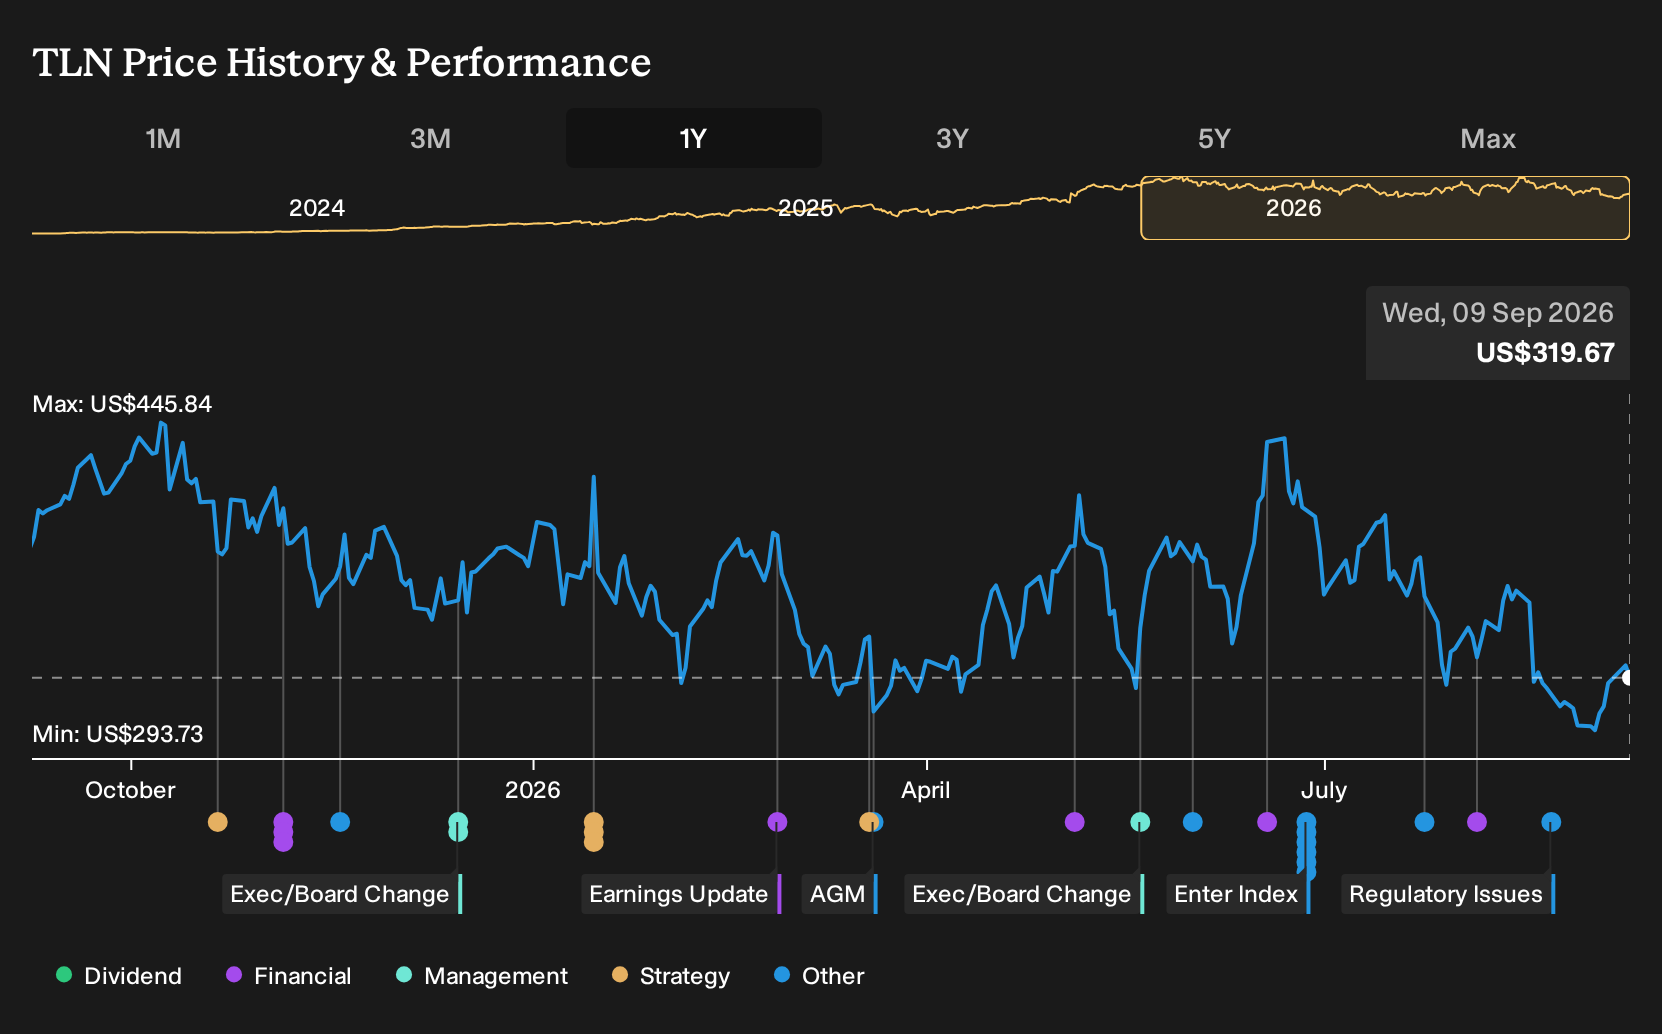Screen dimensions: 1662x1034
Task: Open the Earnings Update event label
Action: point(681,894)
